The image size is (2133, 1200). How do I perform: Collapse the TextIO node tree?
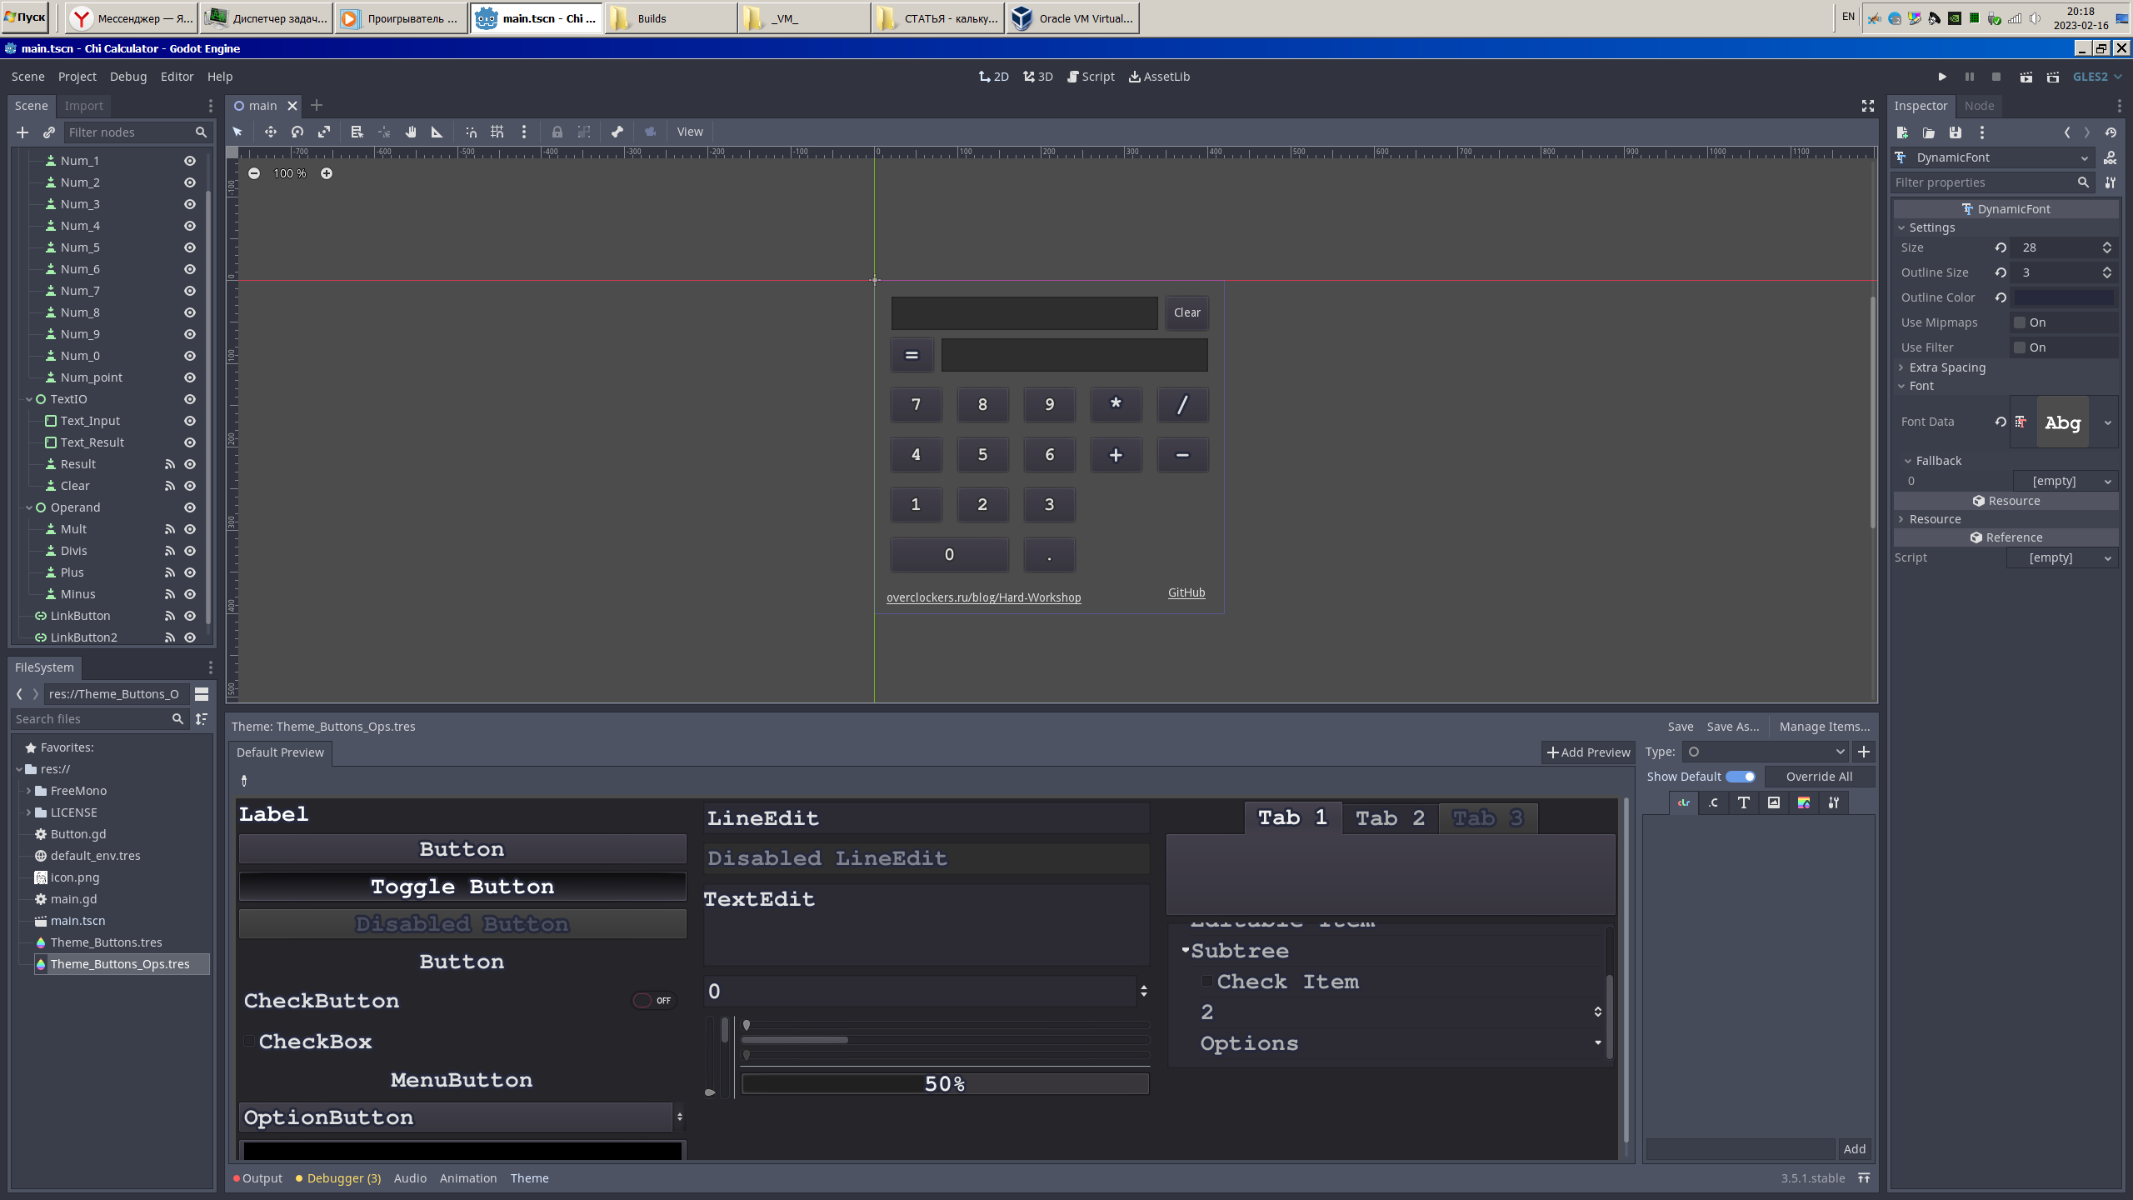[x=29, y=399]
